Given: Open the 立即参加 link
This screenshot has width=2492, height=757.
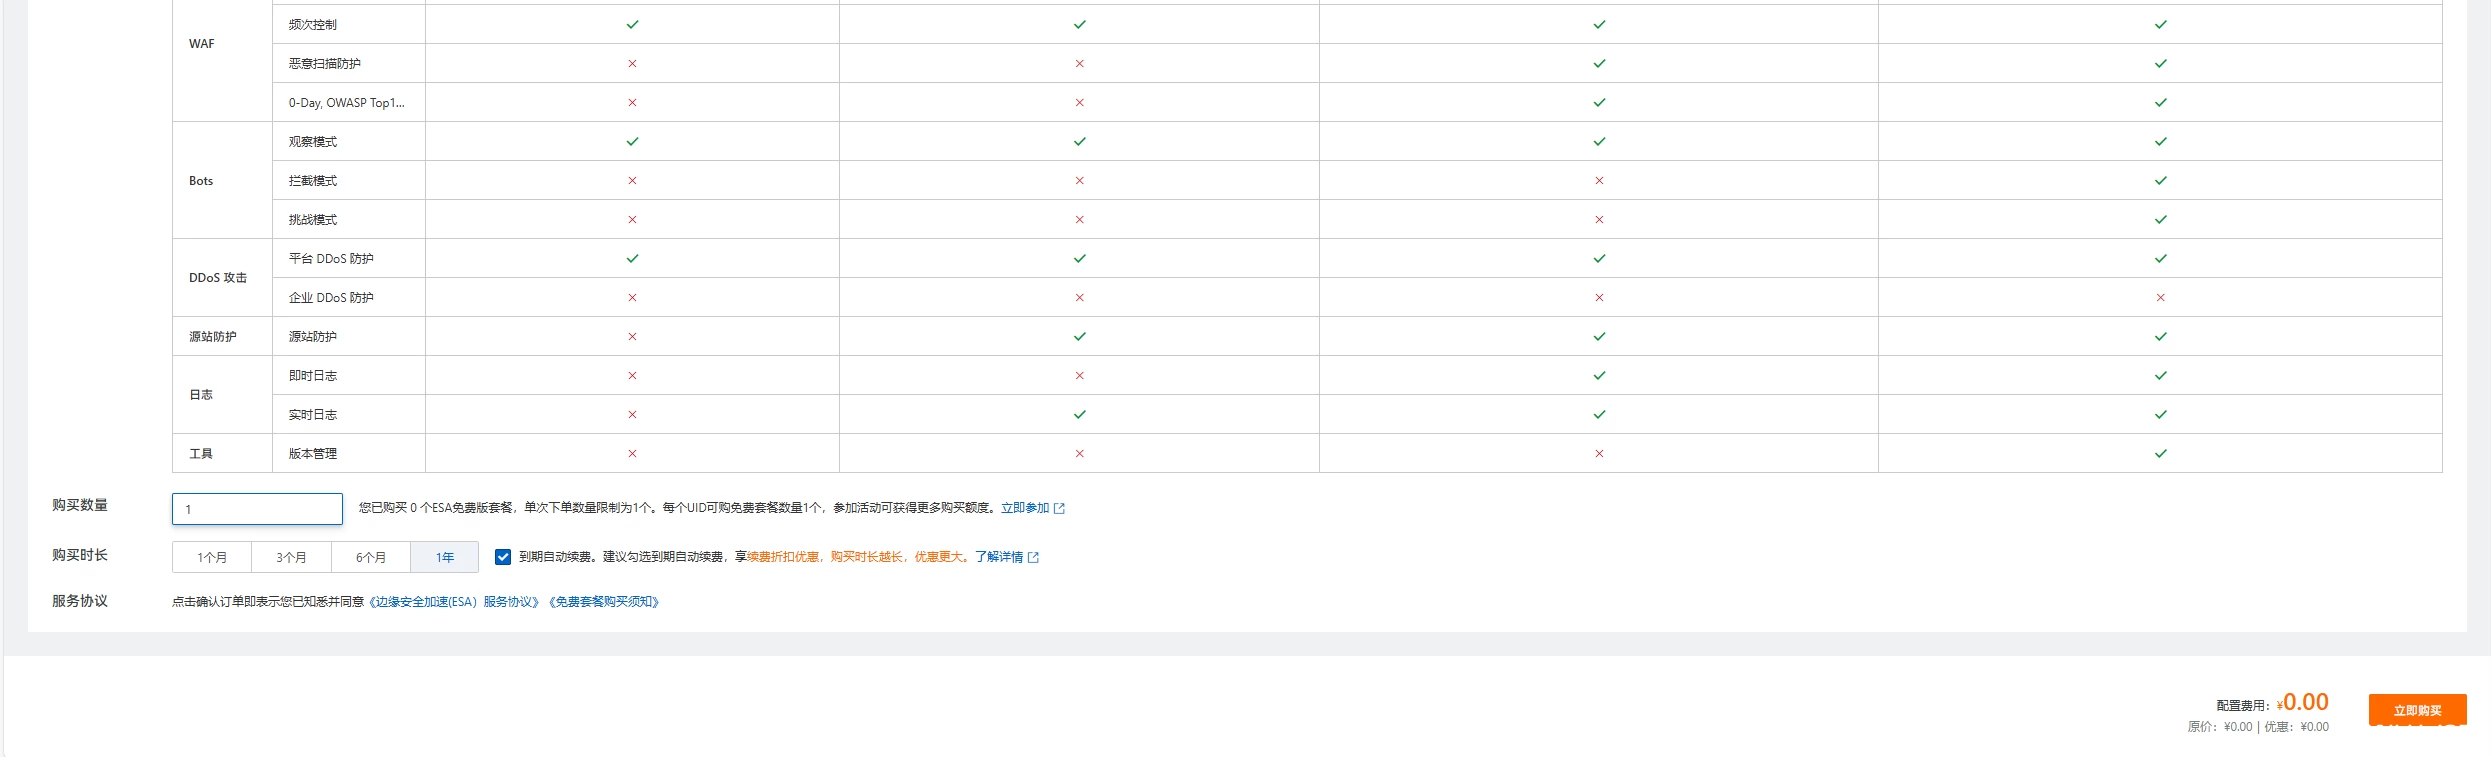Looking at the screenshot, I should [x=1024, y=508].
